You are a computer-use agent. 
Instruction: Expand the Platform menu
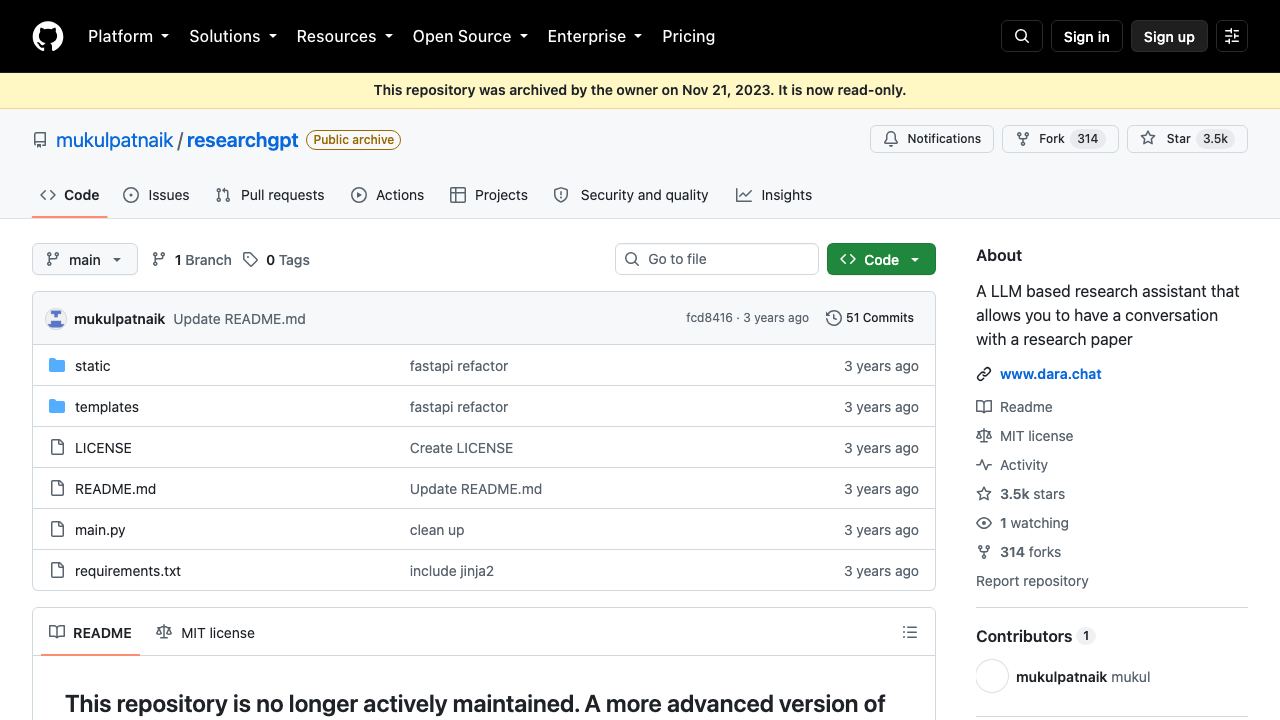[128, 36]
